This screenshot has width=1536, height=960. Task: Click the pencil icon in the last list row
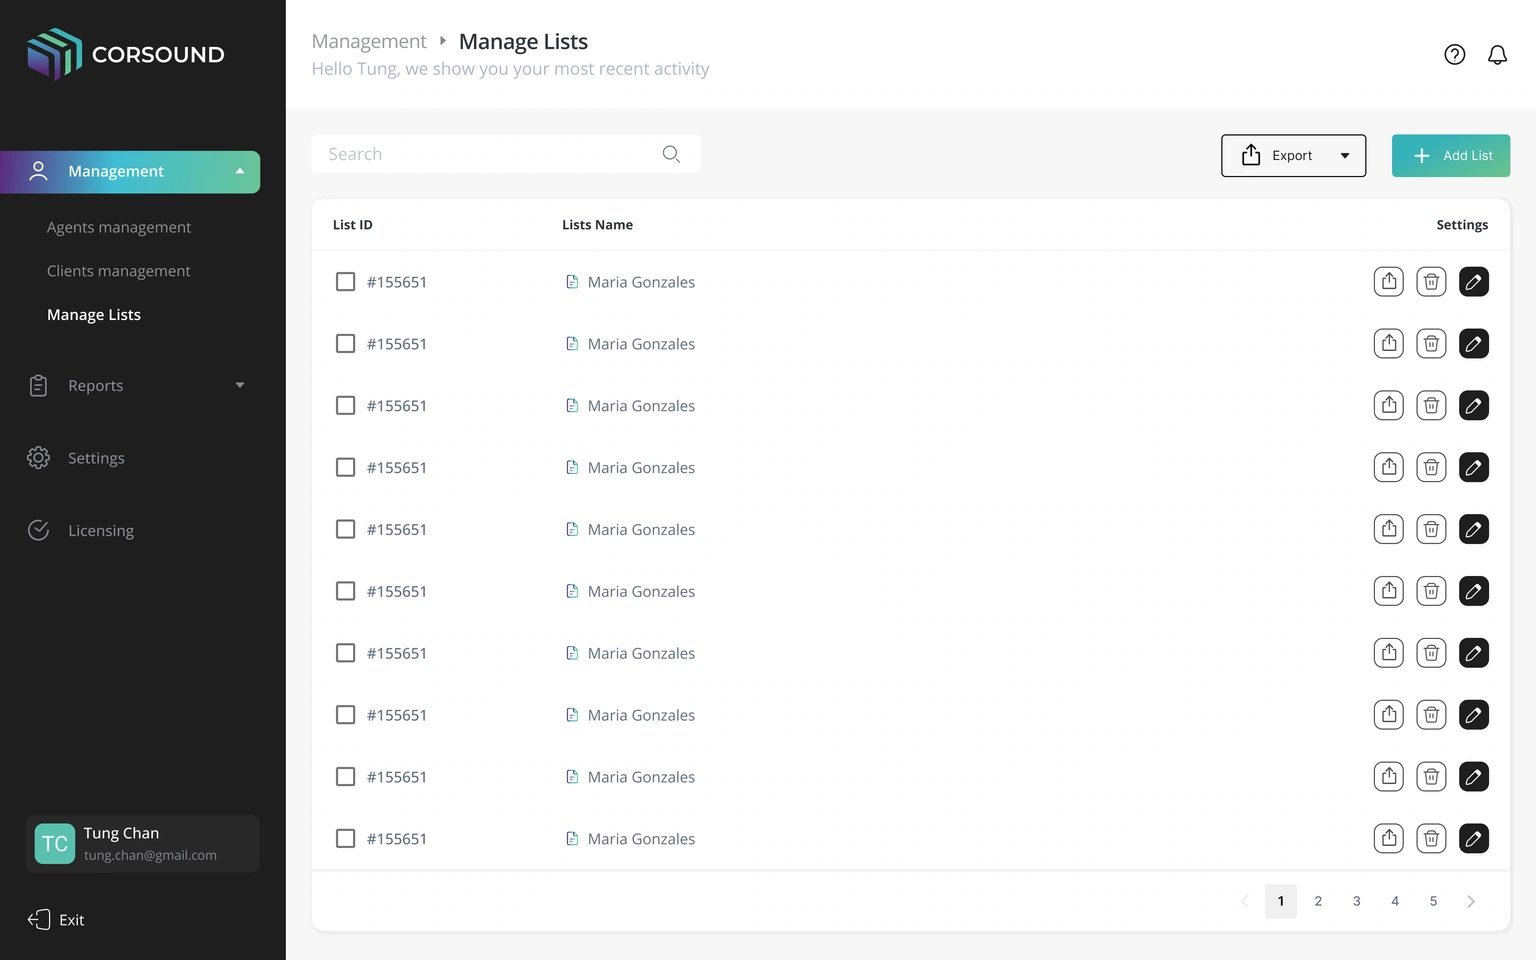[1474, 838]
